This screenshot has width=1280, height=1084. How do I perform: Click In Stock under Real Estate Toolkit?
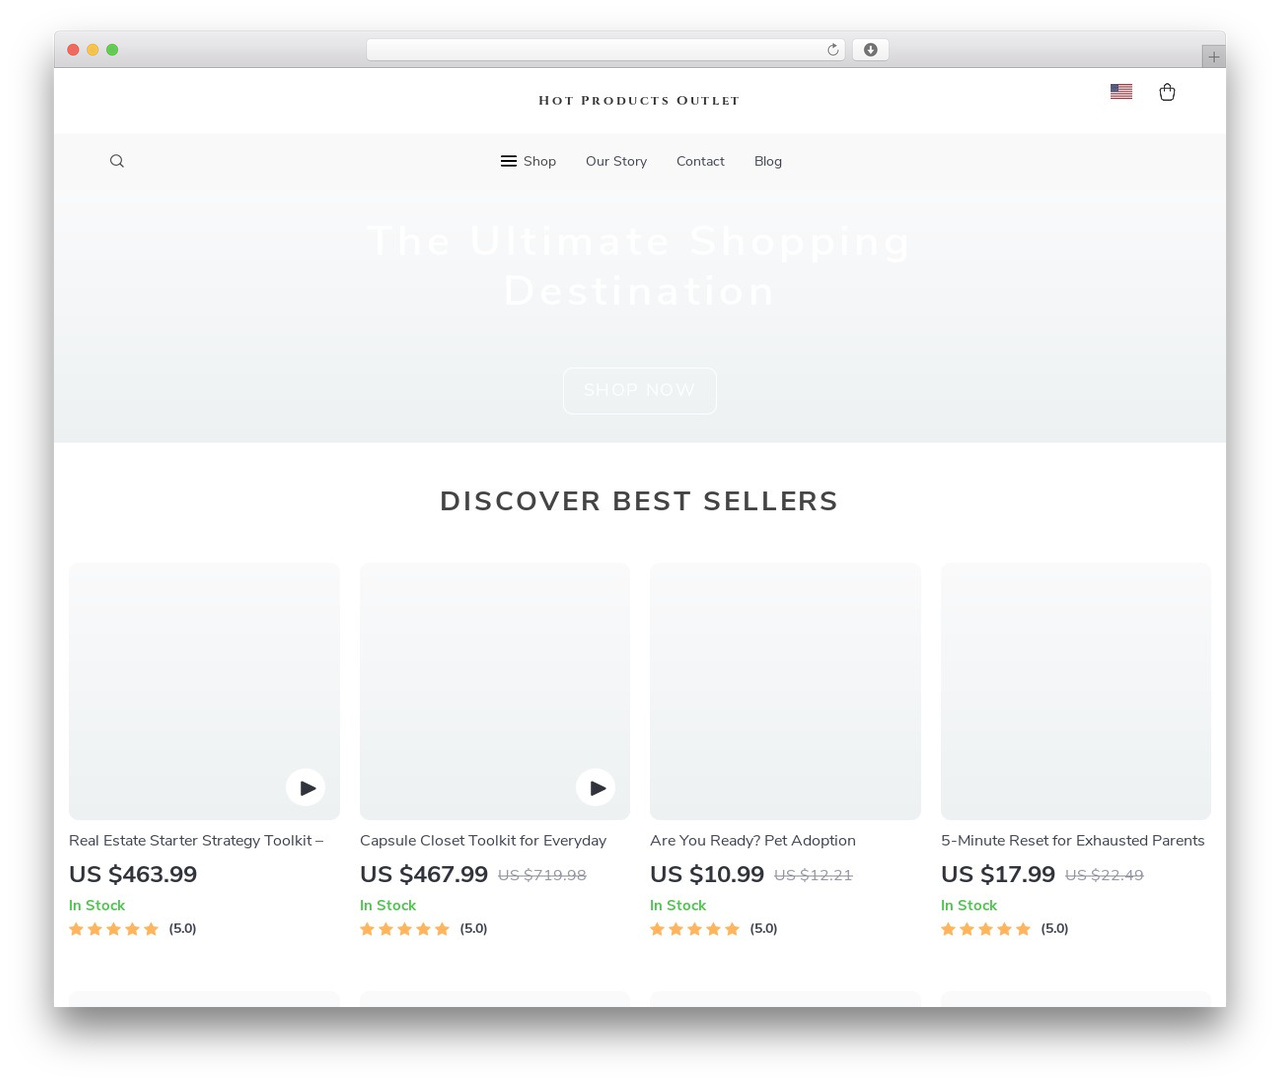[x=97, y=906]
